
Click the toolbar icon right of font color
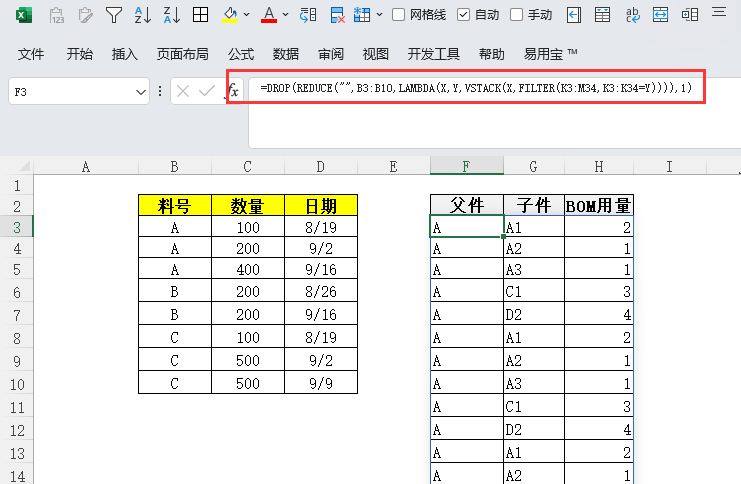308,15
